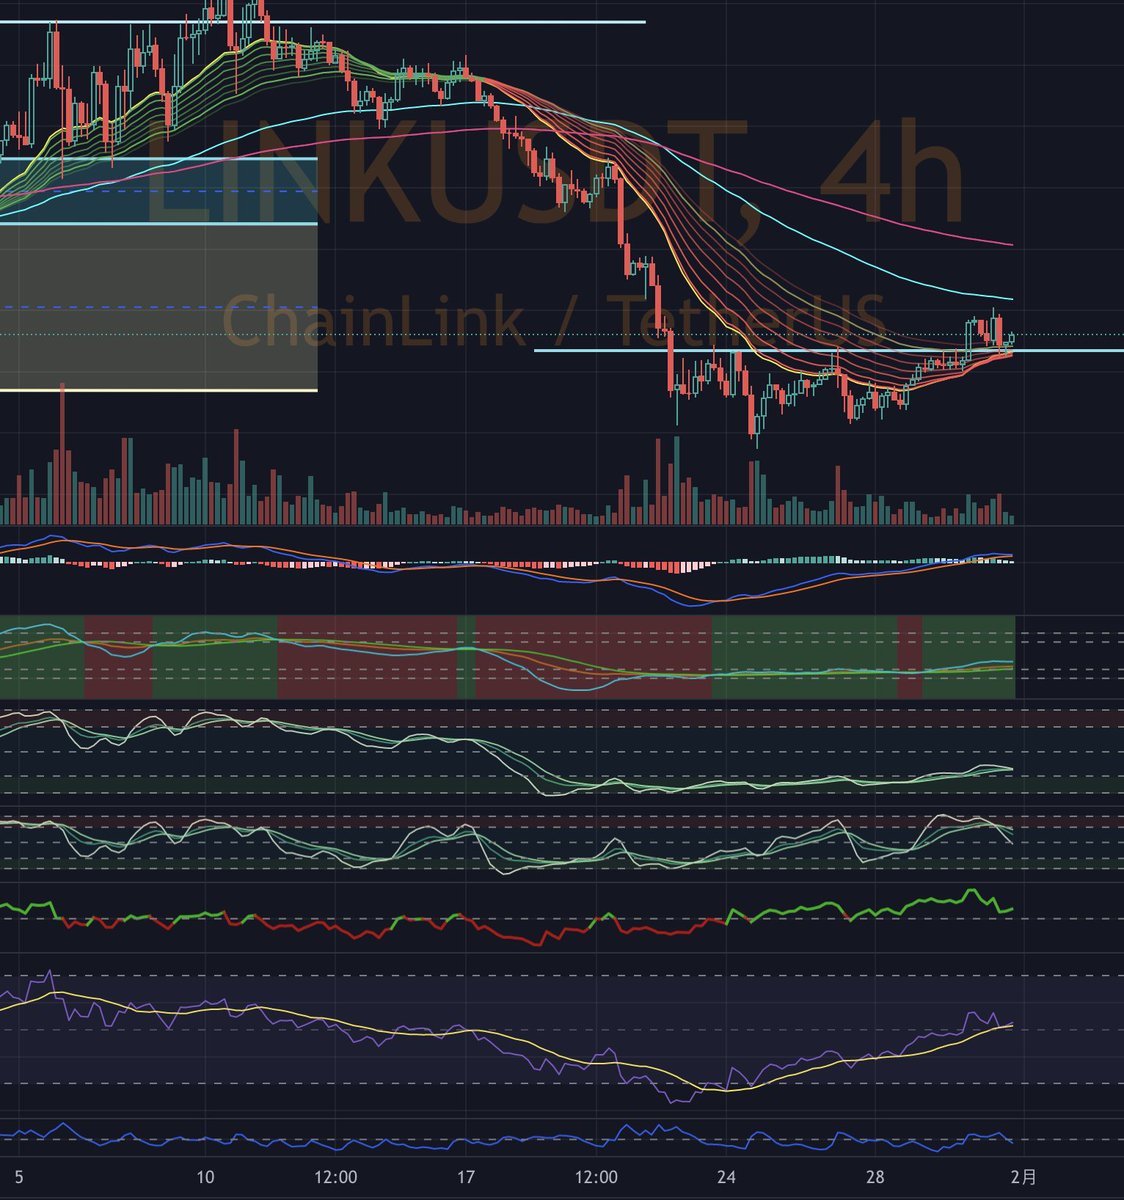
Task: Select the blue shaded rectangle zone drawing
Action: tap(158, 191)
